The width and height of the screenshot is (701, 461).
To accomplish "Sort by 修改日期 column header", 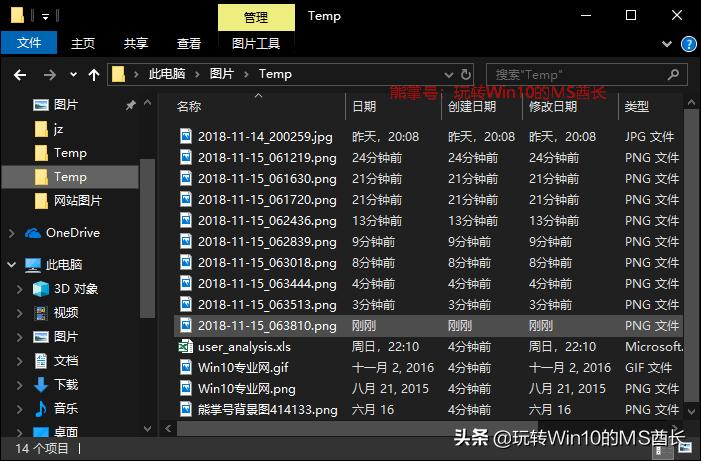I will (x=553, y=107).
